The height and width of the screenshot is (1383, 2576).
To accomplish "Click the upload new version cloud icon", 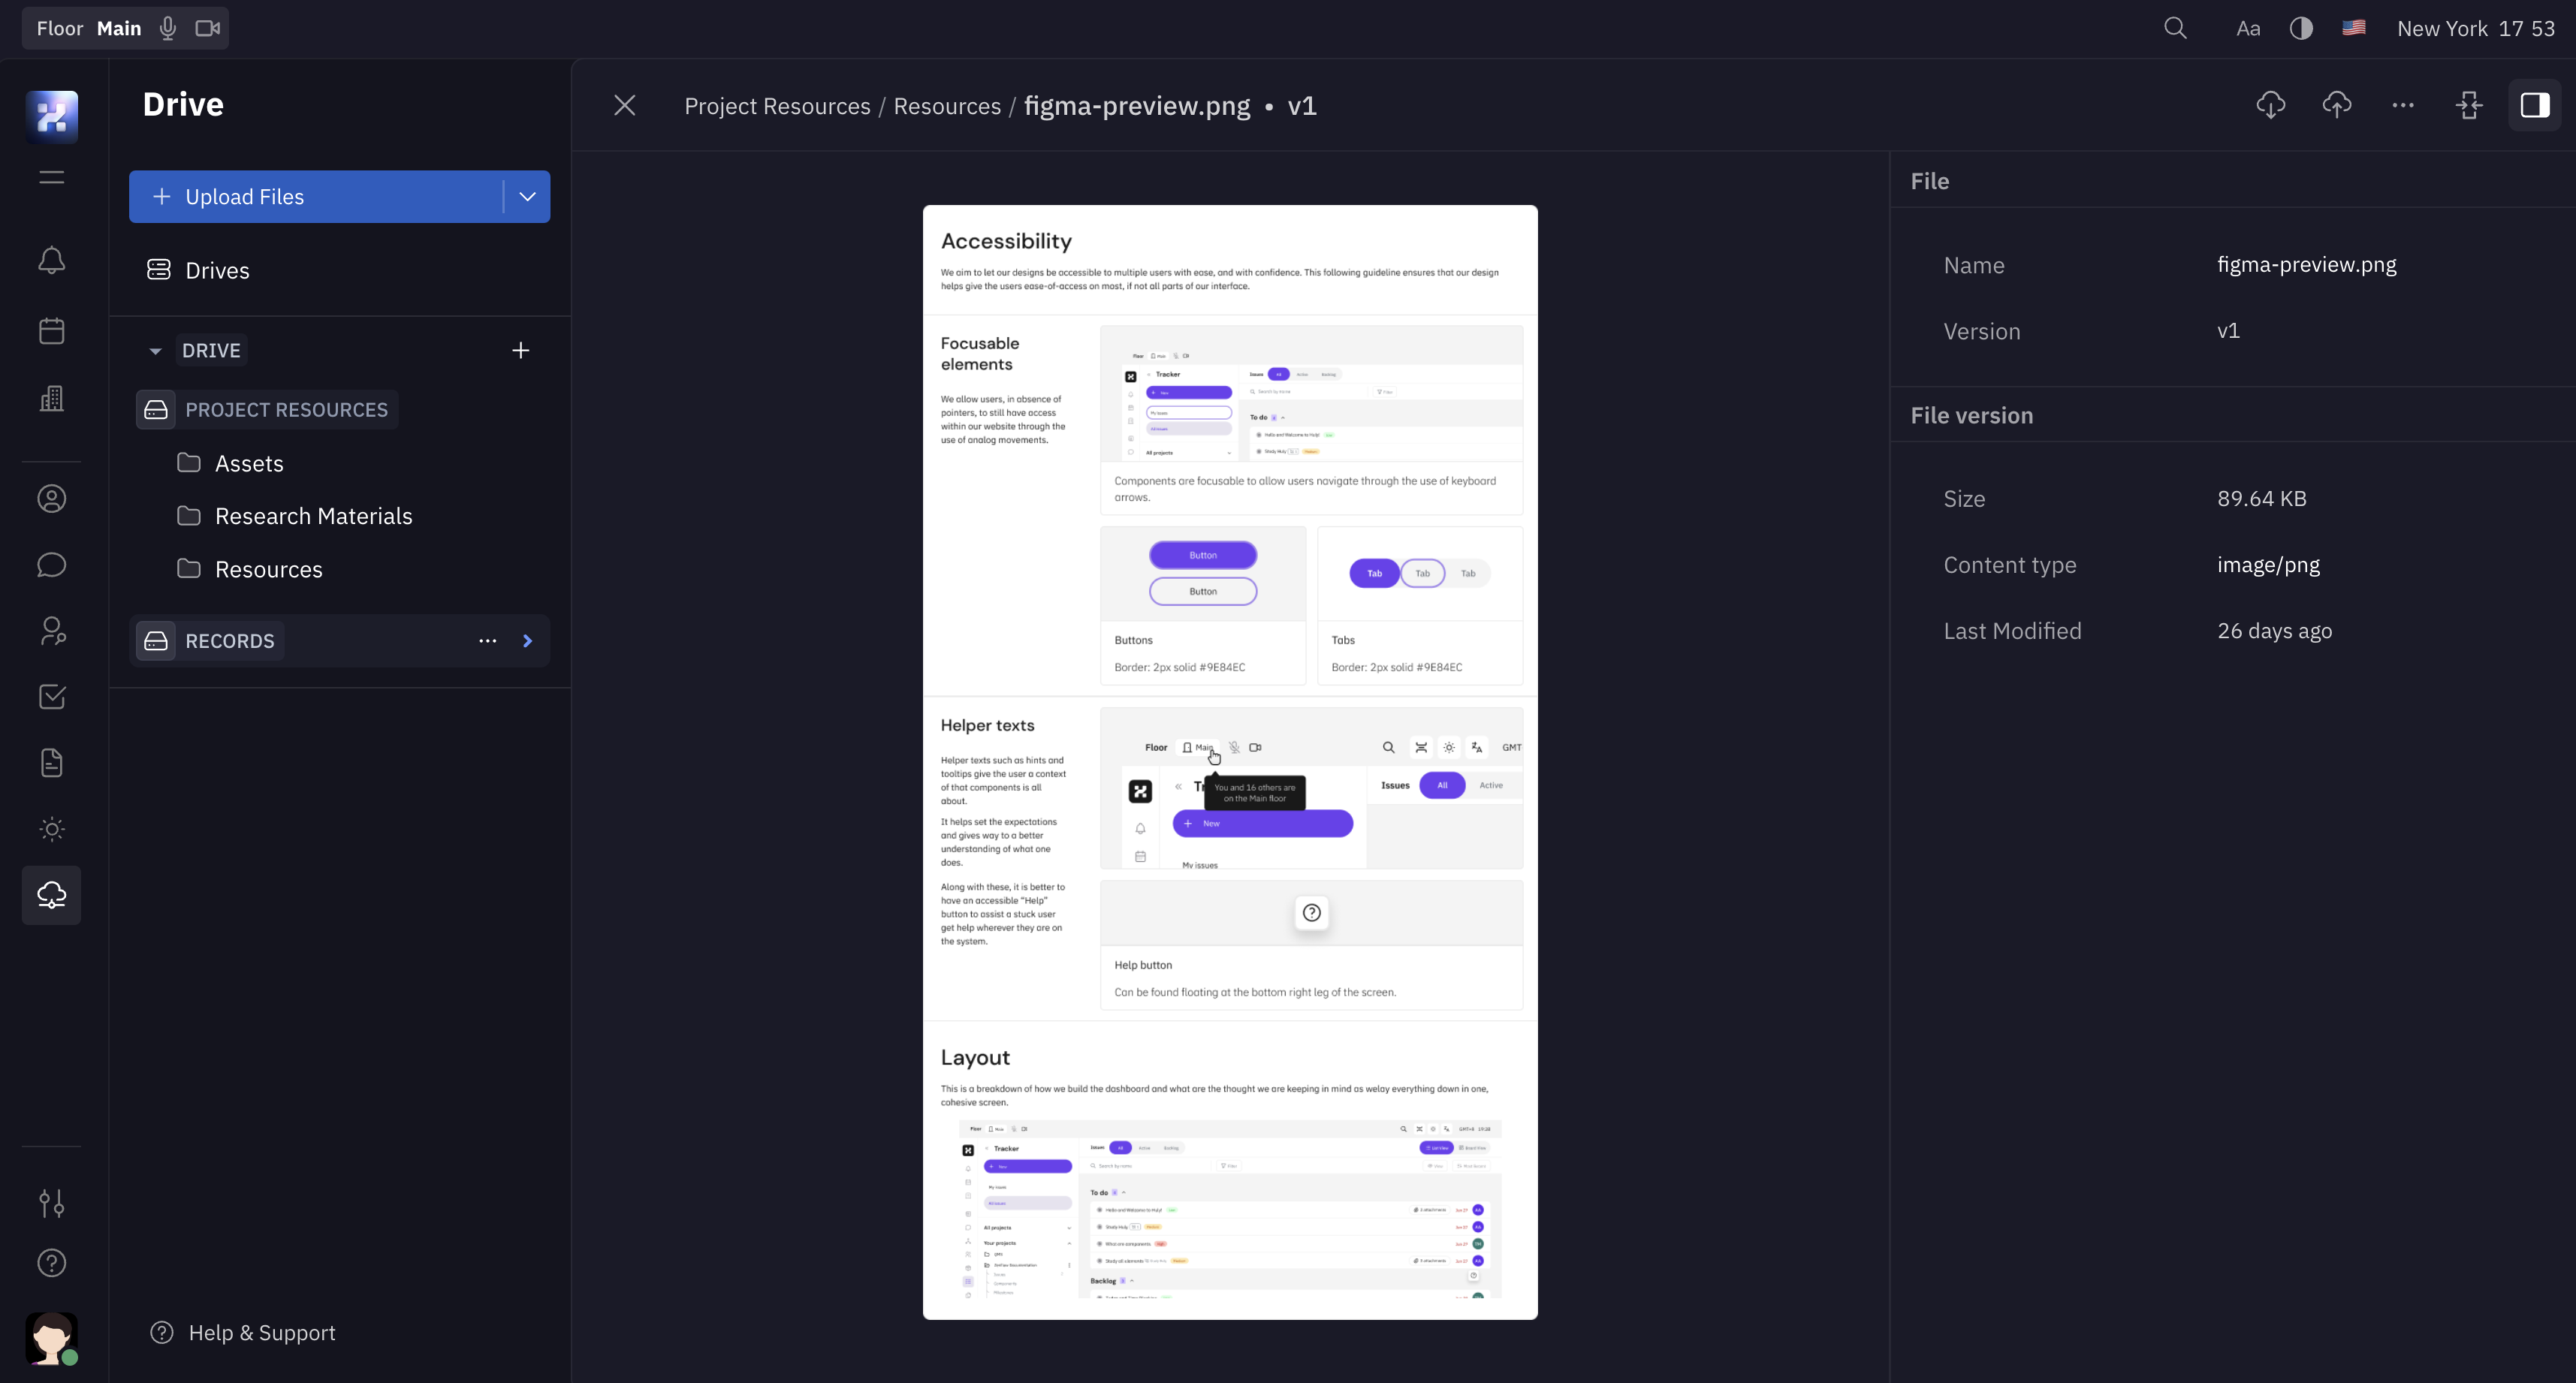I will click(x=2336, y=105).
